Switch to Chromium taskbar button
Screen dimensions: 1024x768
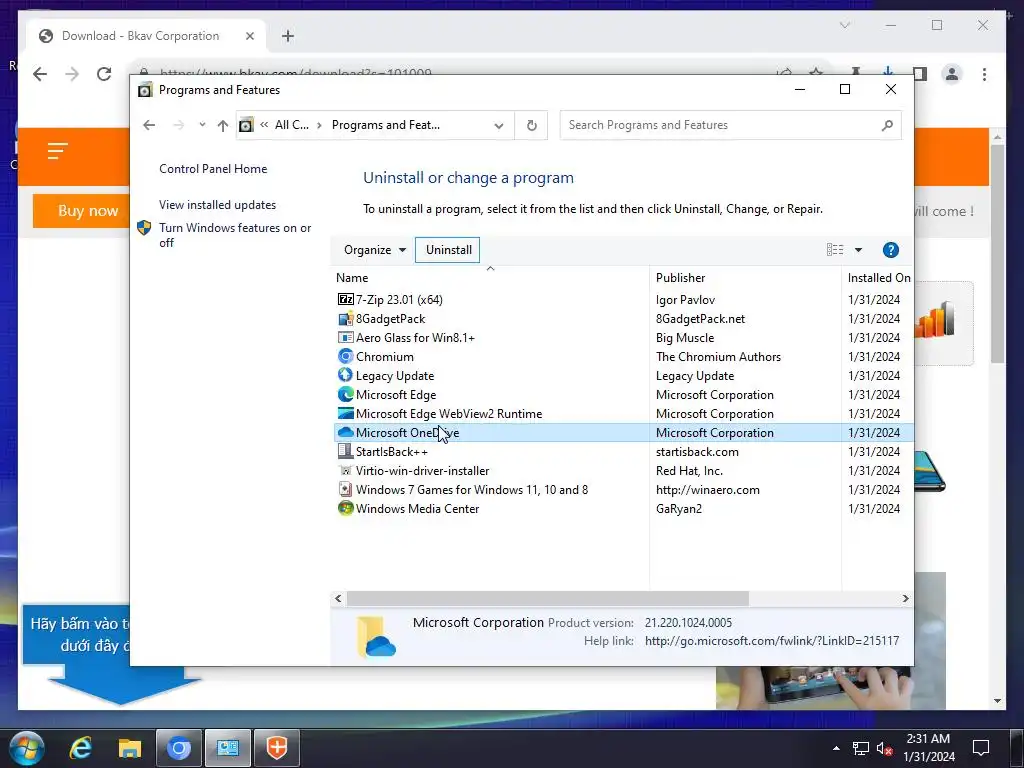tap(178, 748)
